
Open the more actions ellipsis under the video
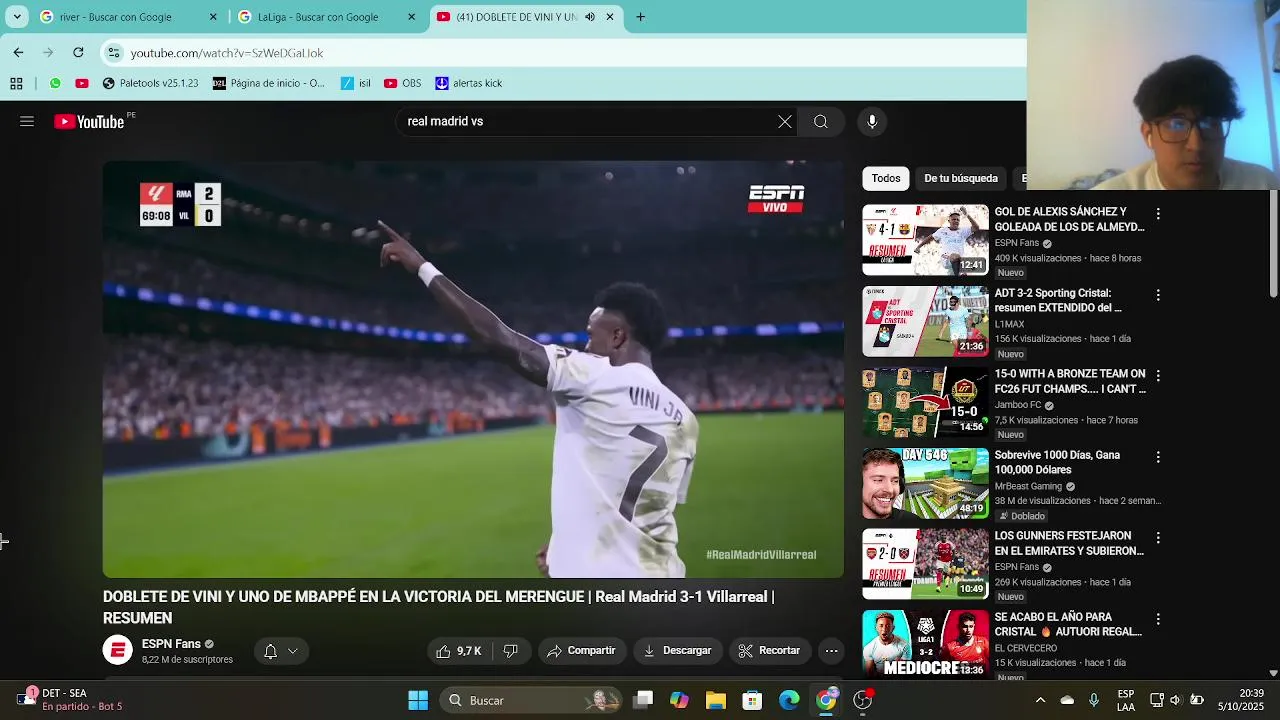831,651
